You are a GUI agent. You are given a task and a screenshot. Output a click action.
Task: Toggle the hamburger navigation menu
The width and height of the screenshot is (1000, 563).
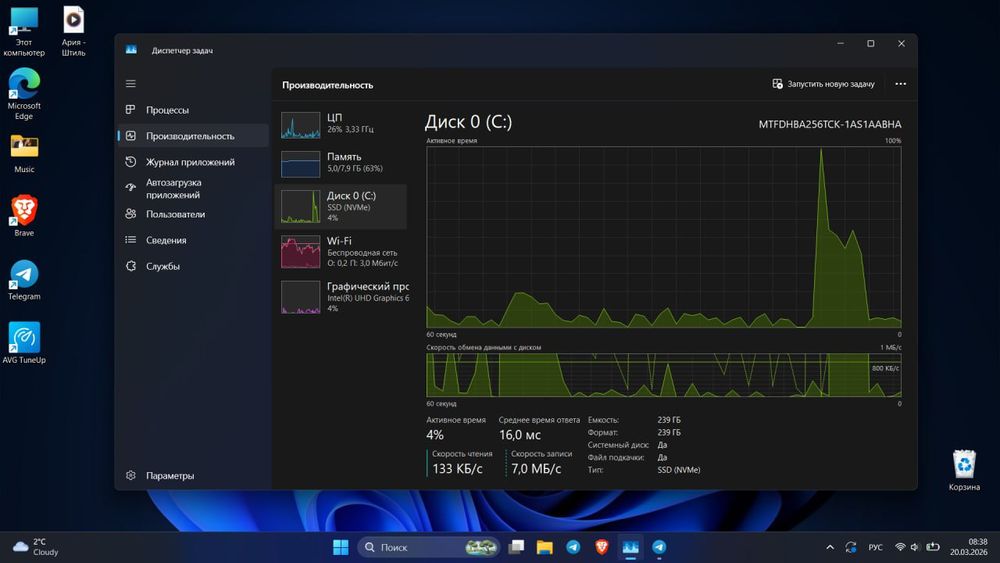pyautogui.click(x=131, y=84)
